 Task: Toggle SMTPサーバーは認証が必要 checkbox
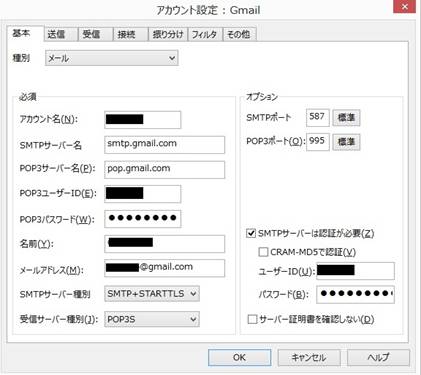[251, 233]
